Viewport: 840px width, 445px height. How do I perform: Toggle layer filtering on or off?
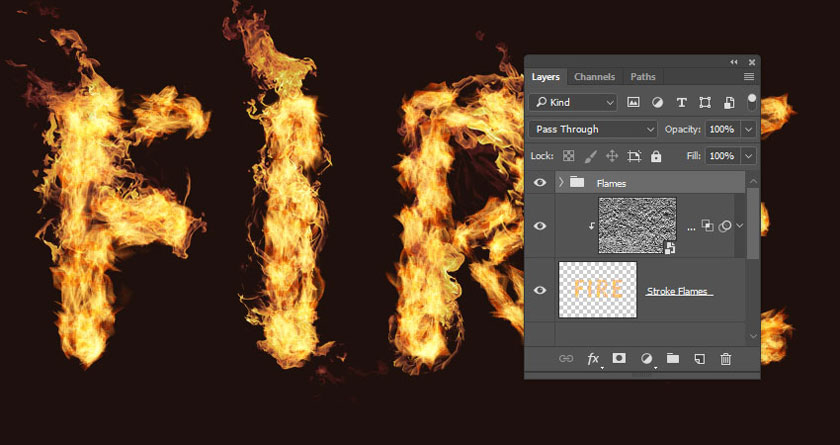[752, 102]
